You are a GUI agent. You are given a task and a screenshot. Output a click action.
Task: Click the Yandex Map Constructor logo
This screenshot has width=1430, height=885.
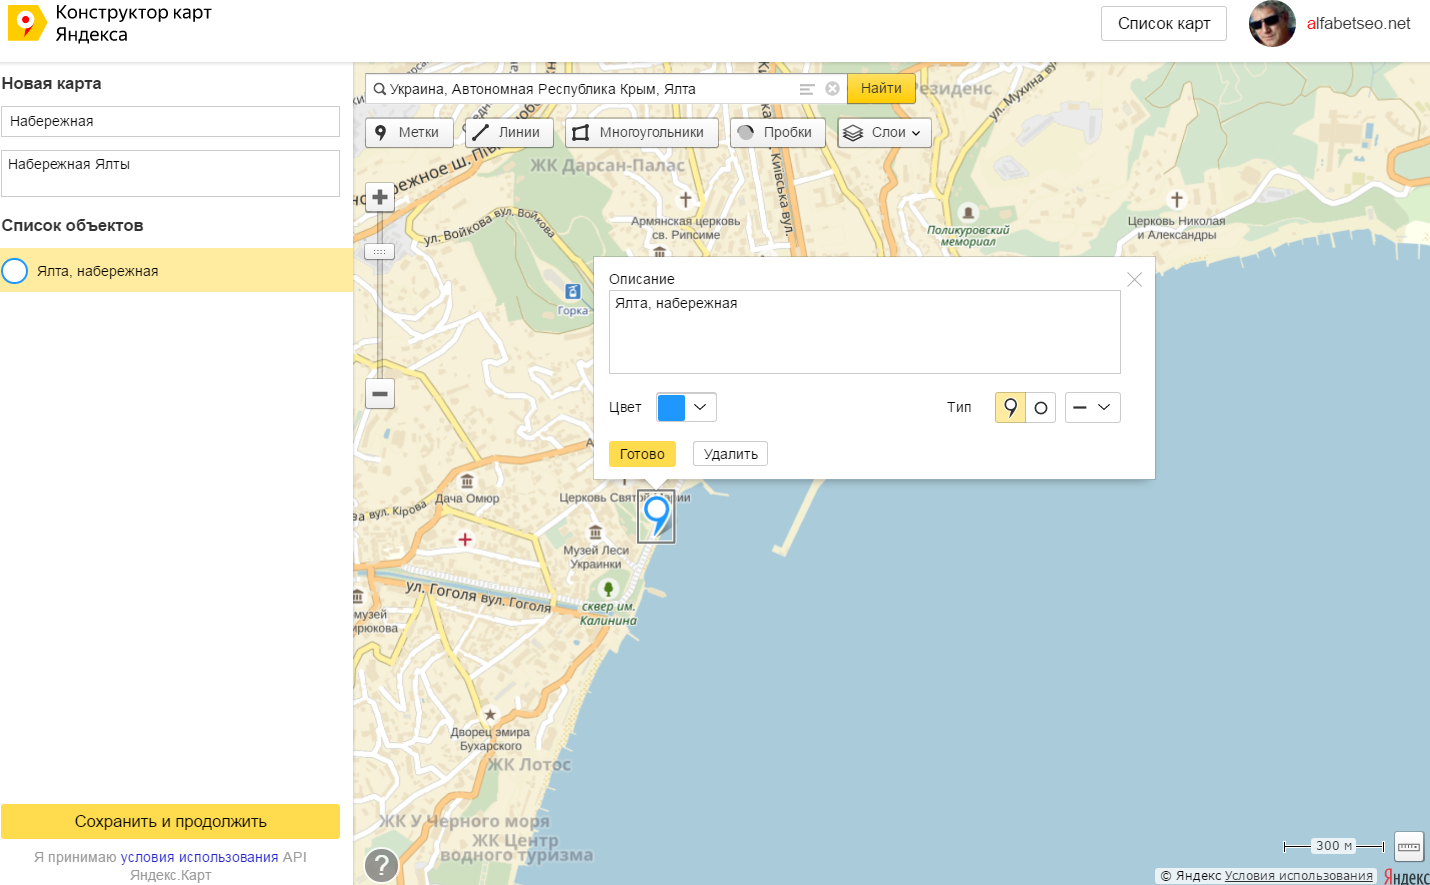27,23
